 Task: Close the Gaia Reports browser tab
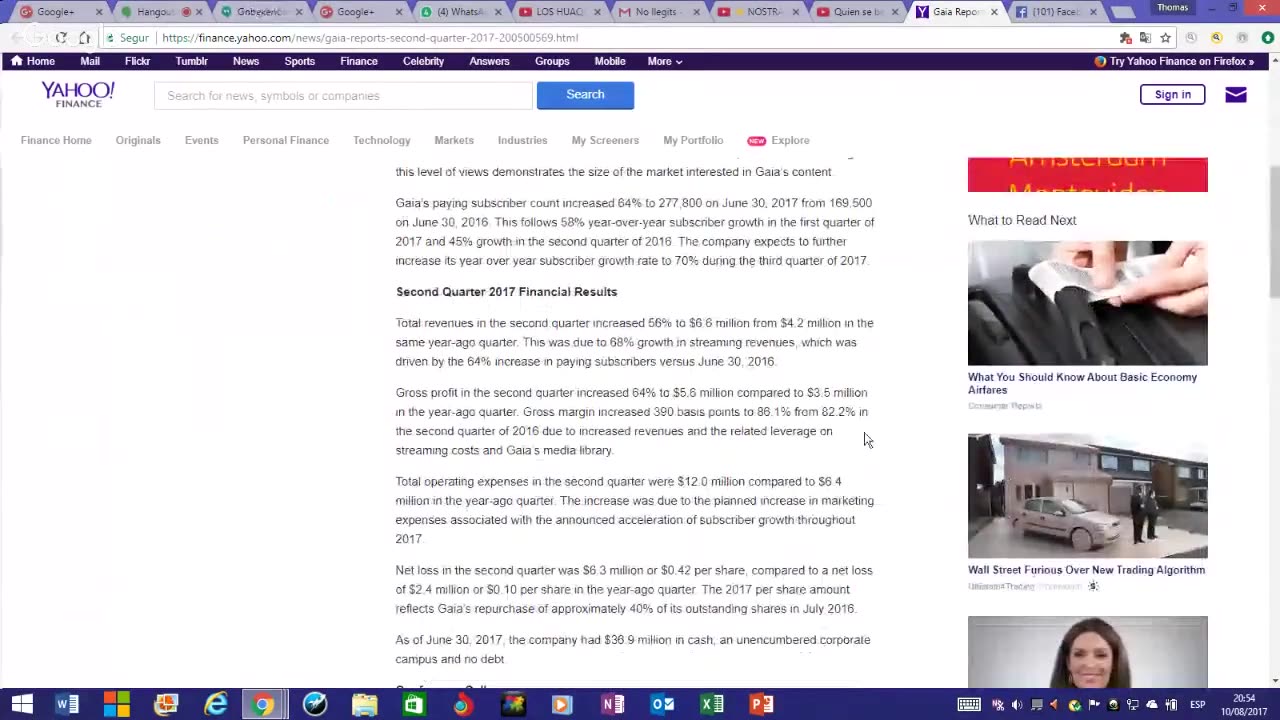(x=994, y=12)
